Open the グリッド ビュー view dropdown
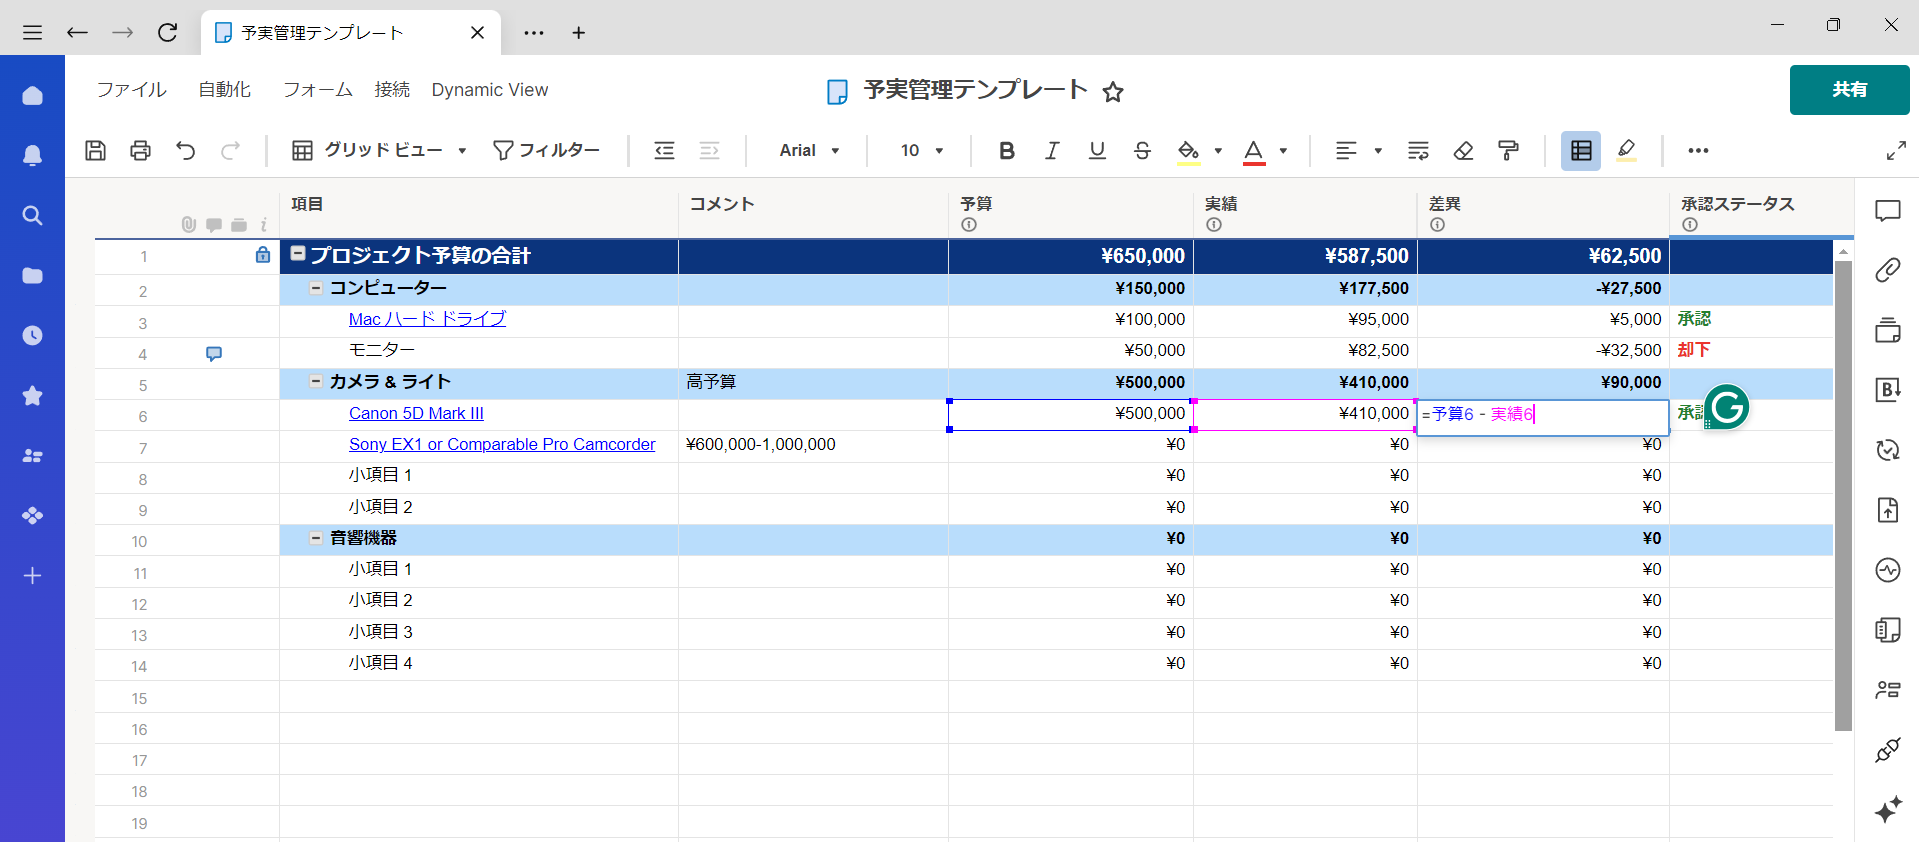 click(379, 150)
